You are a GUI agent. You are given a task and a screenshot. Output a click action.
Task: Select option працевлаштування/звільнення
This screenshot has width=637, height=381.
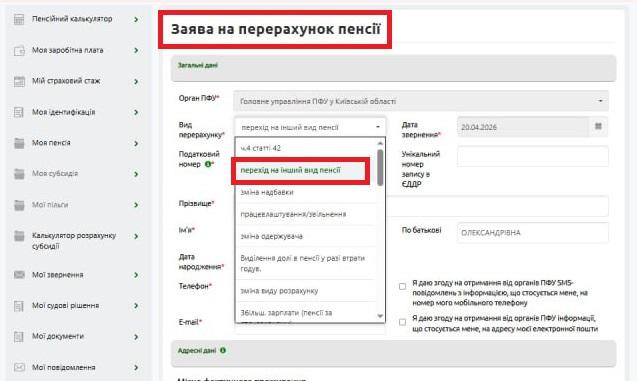pos(306,214)
